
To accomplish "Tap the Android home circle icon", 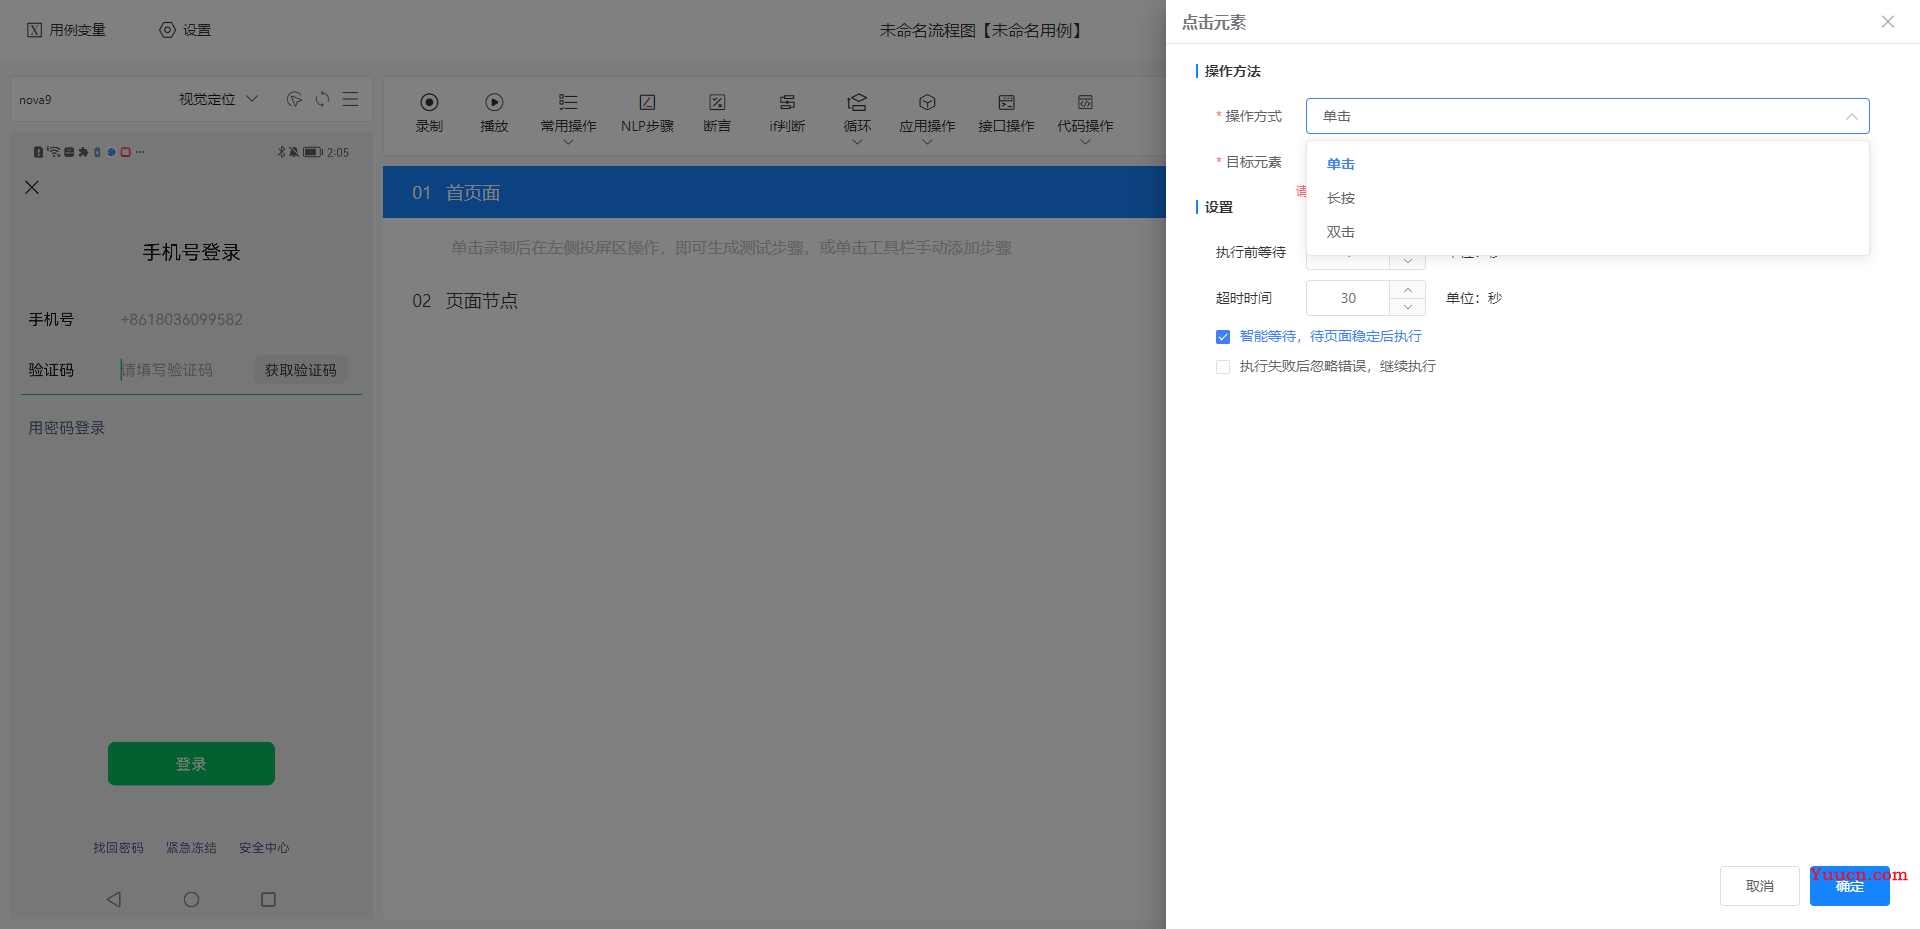I will pyautogui.click(x=191, y=899).
